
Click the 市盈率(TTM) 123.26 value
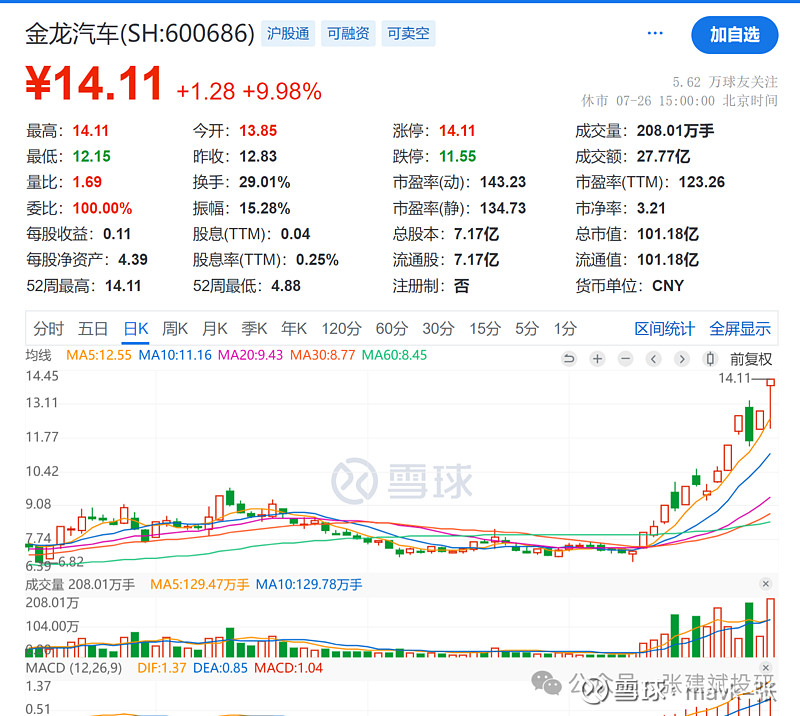(x=702, y=182)
